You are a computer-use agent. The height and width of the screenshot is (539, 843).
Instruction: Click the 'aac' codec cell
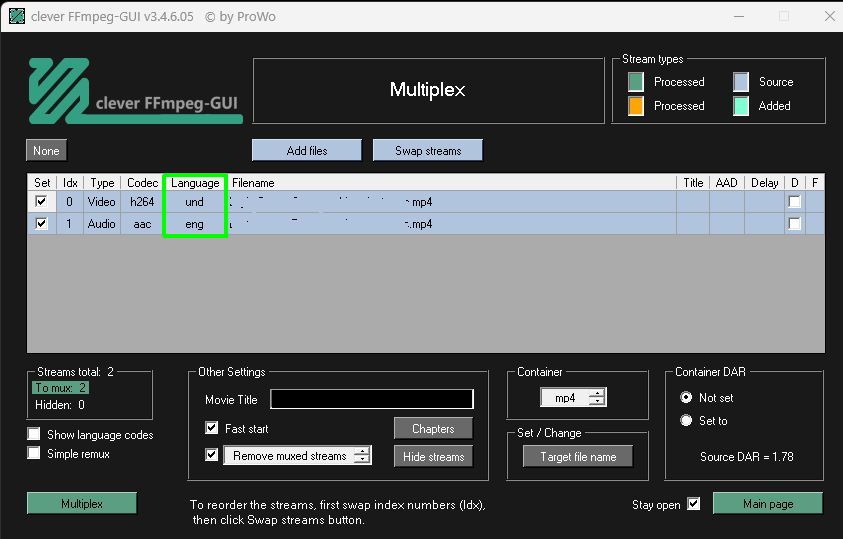click(x=142, y=224)
